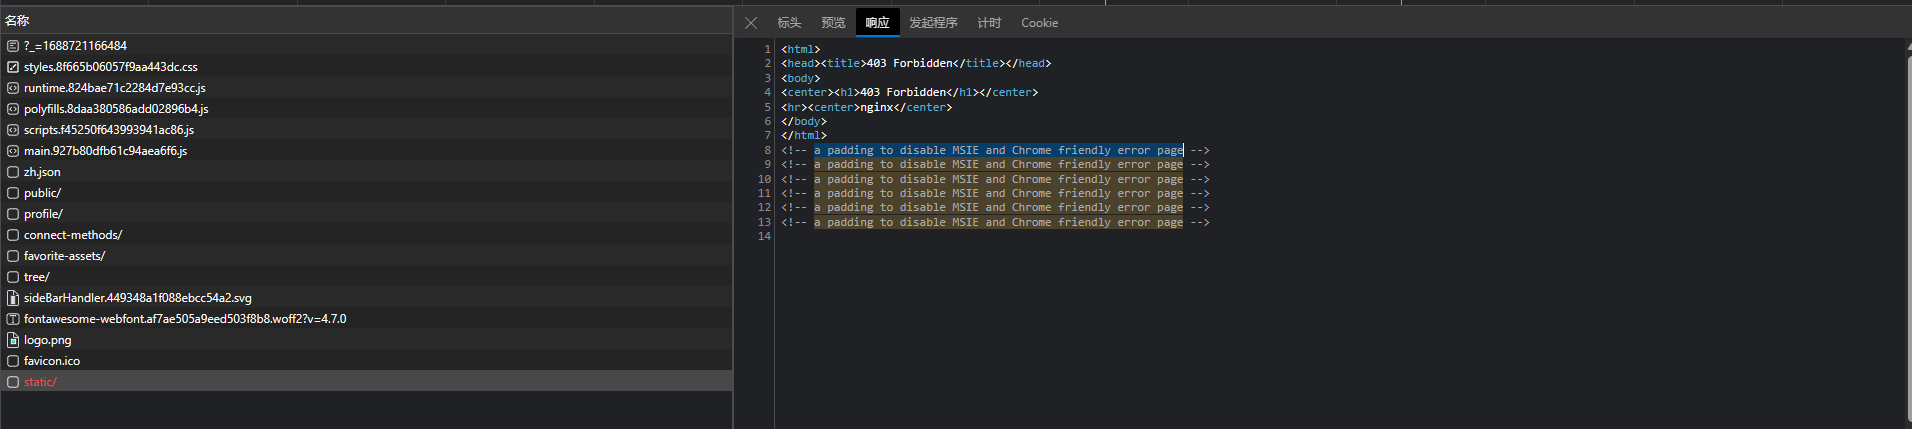This screenshot has height=429, width=1912.
Task: Switch to the 标头 tab
Action: pos(789,23)
